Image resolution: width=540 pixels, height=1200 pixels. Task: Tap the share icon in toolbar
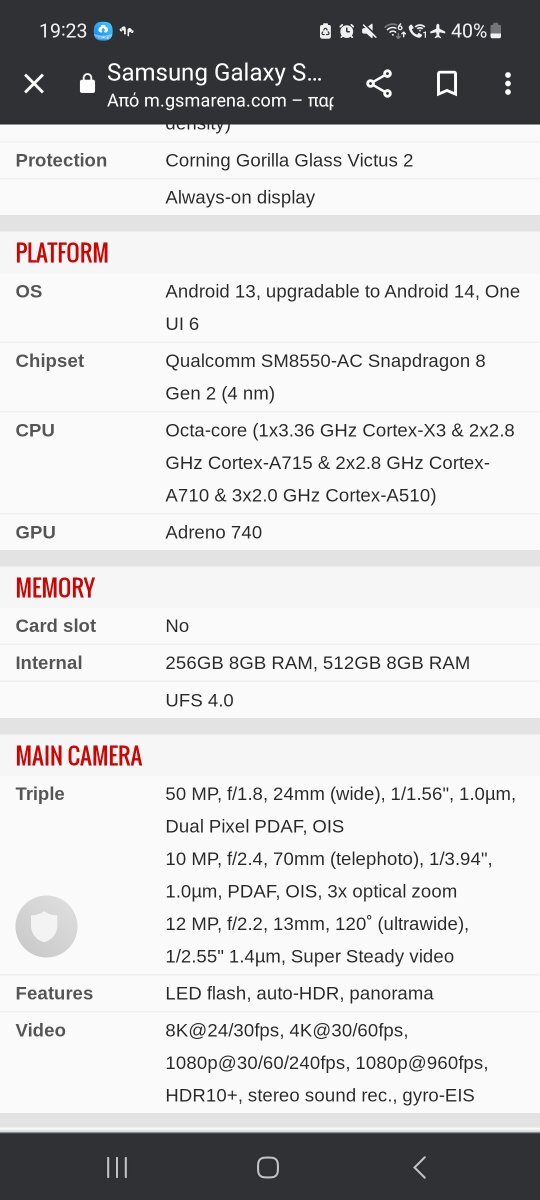point(379,84)
